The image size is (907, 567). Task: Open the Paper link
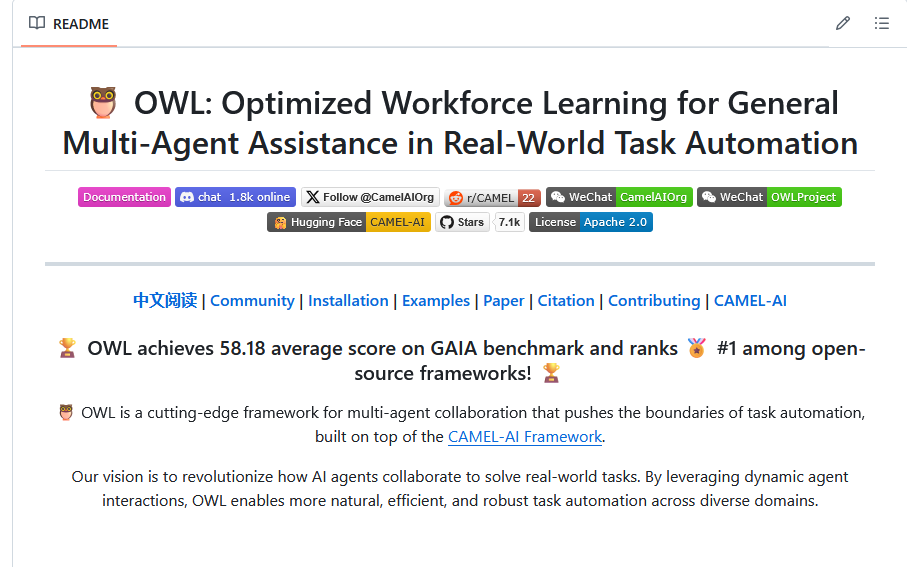[x=503, y=301]
